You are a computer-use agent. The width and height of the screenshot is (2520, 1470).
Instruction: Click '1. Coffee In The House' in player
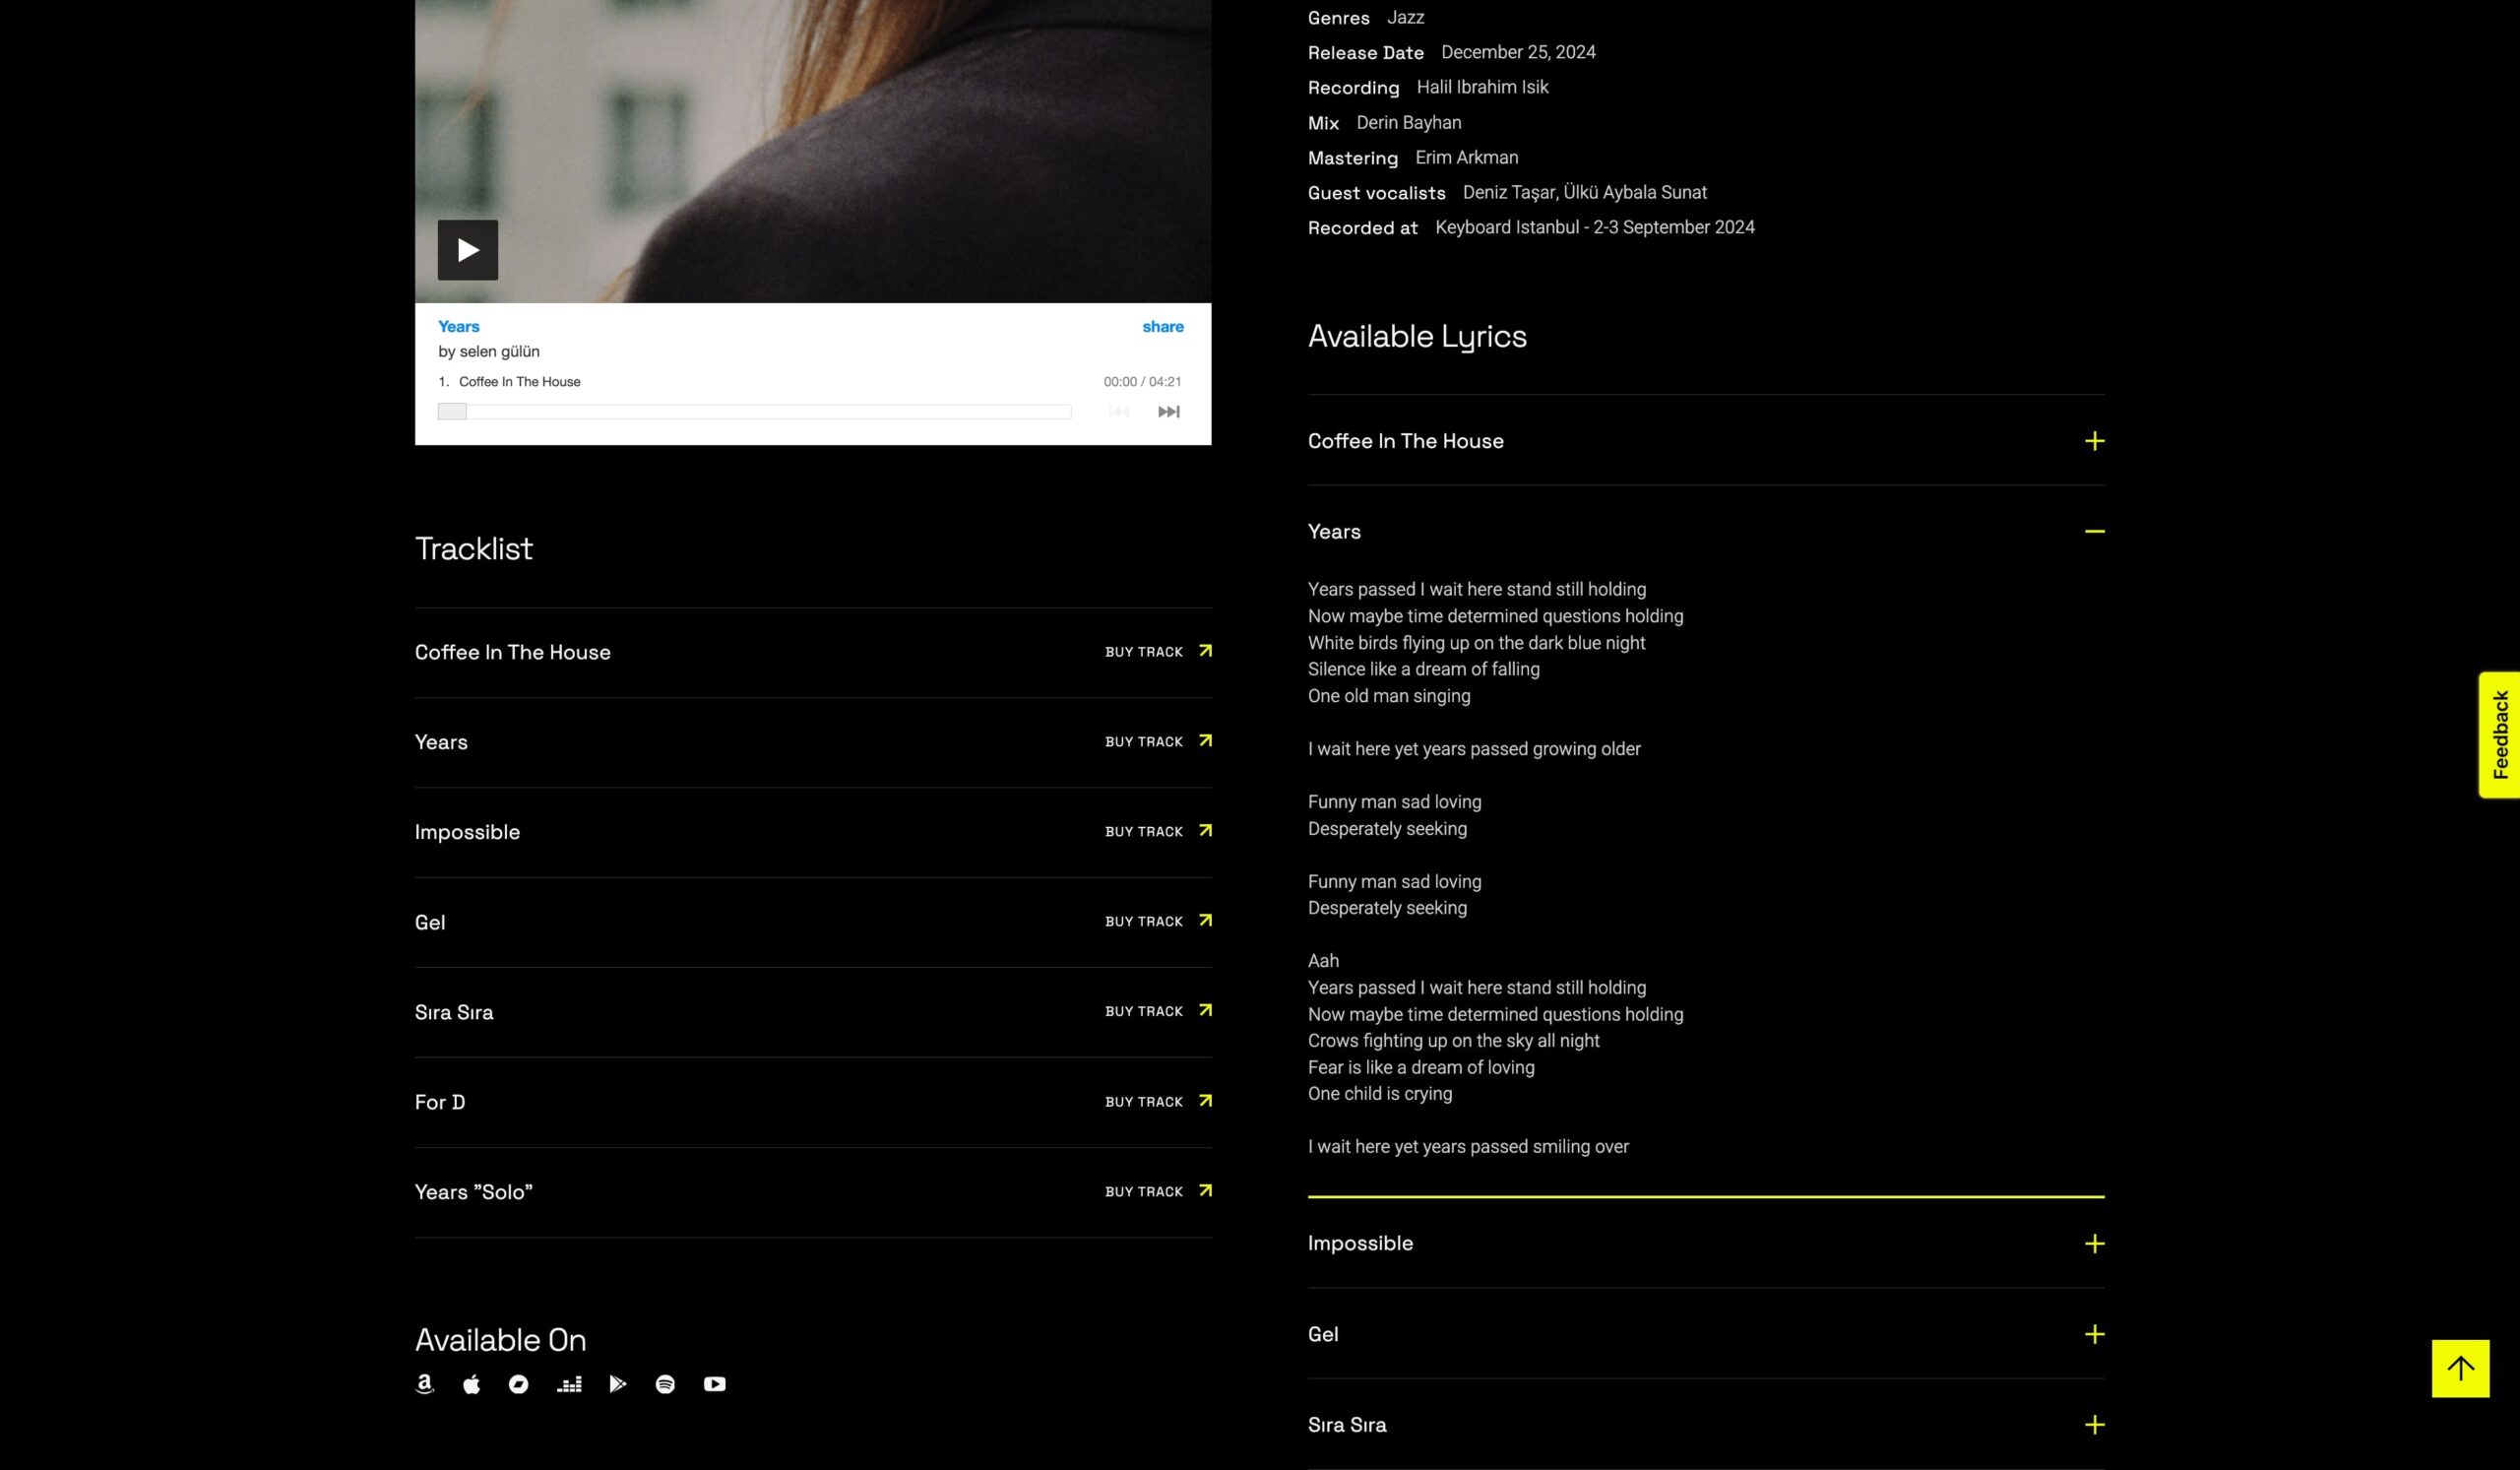[509, 381]
